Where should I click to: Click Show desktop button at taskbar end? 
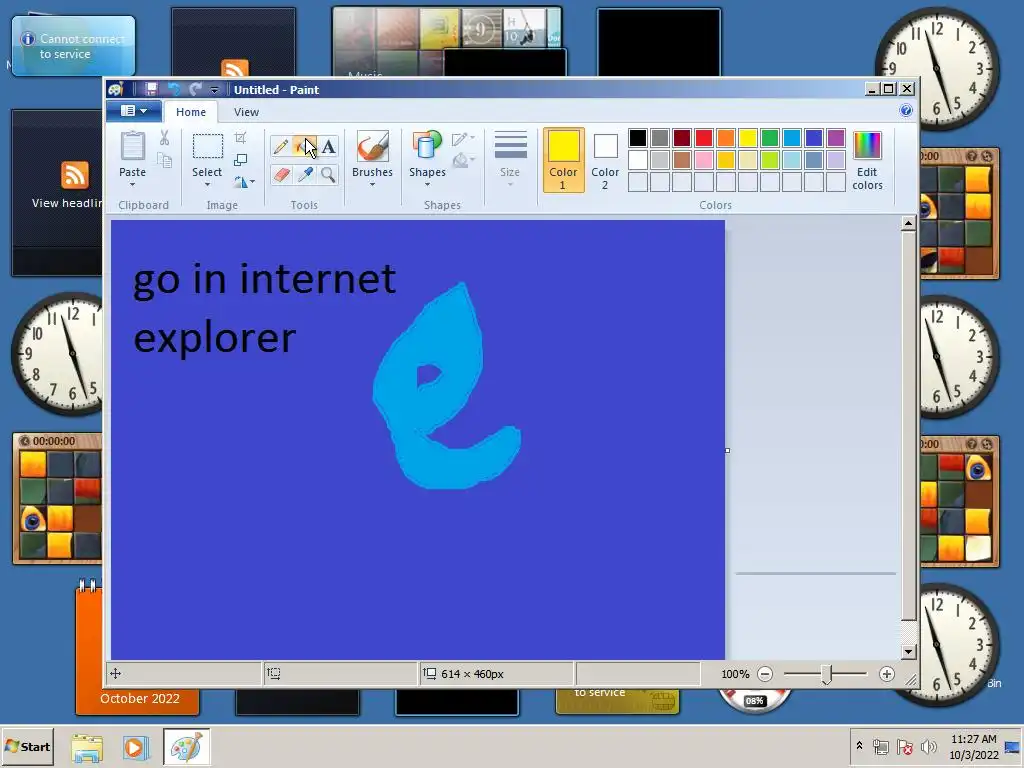(1013, 746)
